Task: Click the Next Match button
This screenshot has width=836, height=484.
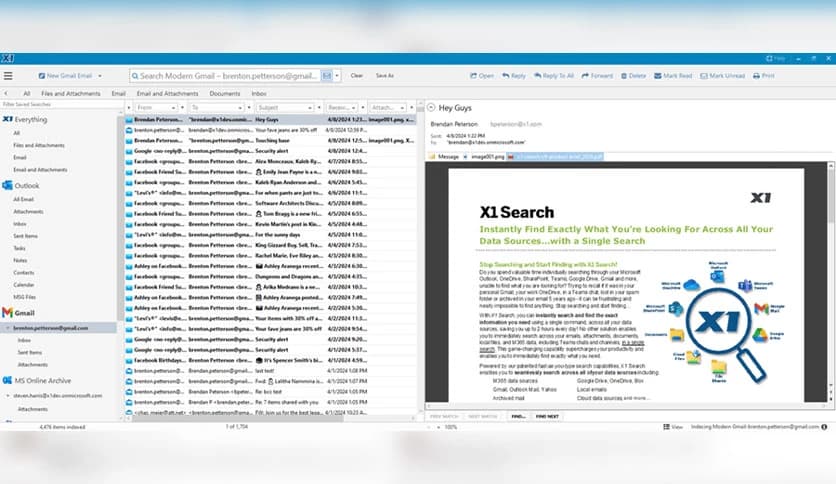Action: 483,416
